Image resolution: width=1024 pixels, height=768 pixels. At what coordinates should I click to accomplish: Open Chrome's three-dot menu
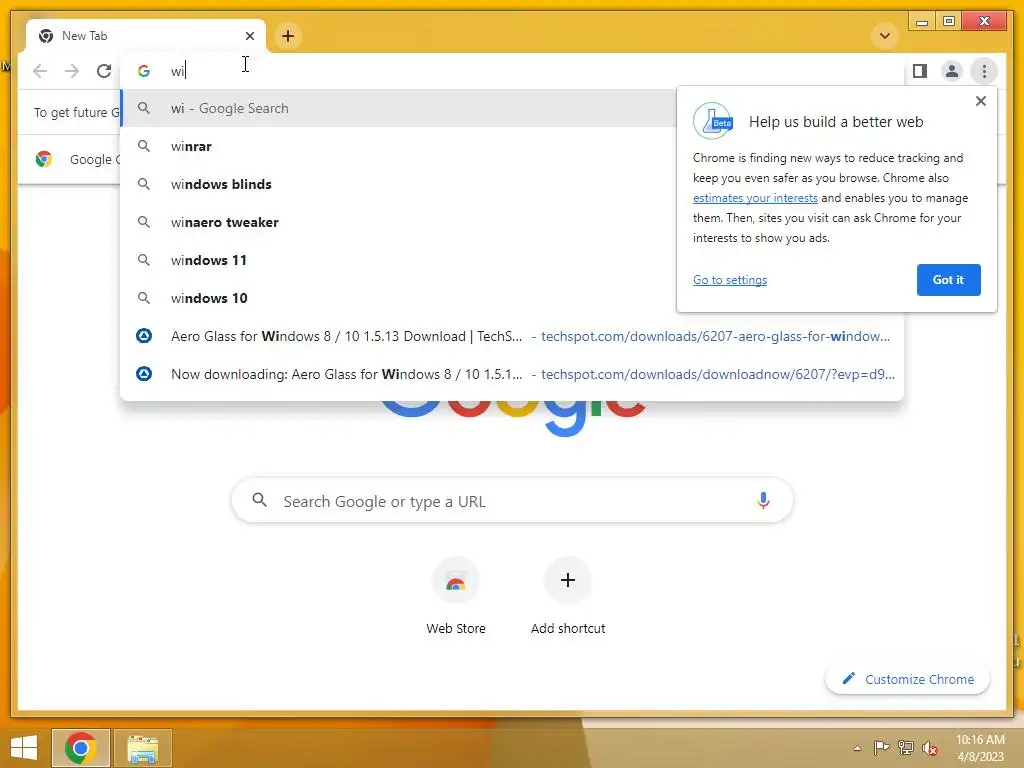pyautogui.click(x=984, y=71)
